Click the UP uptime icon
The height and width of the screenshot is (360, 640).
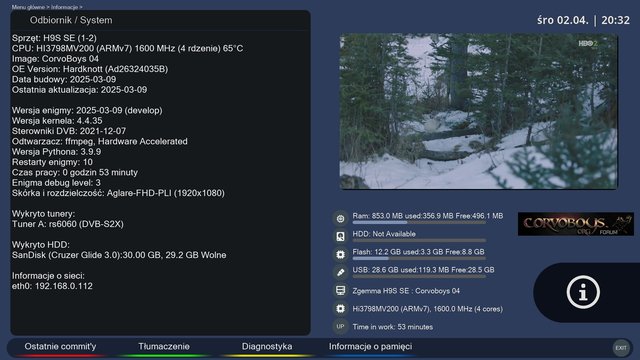tap(340, 327)
